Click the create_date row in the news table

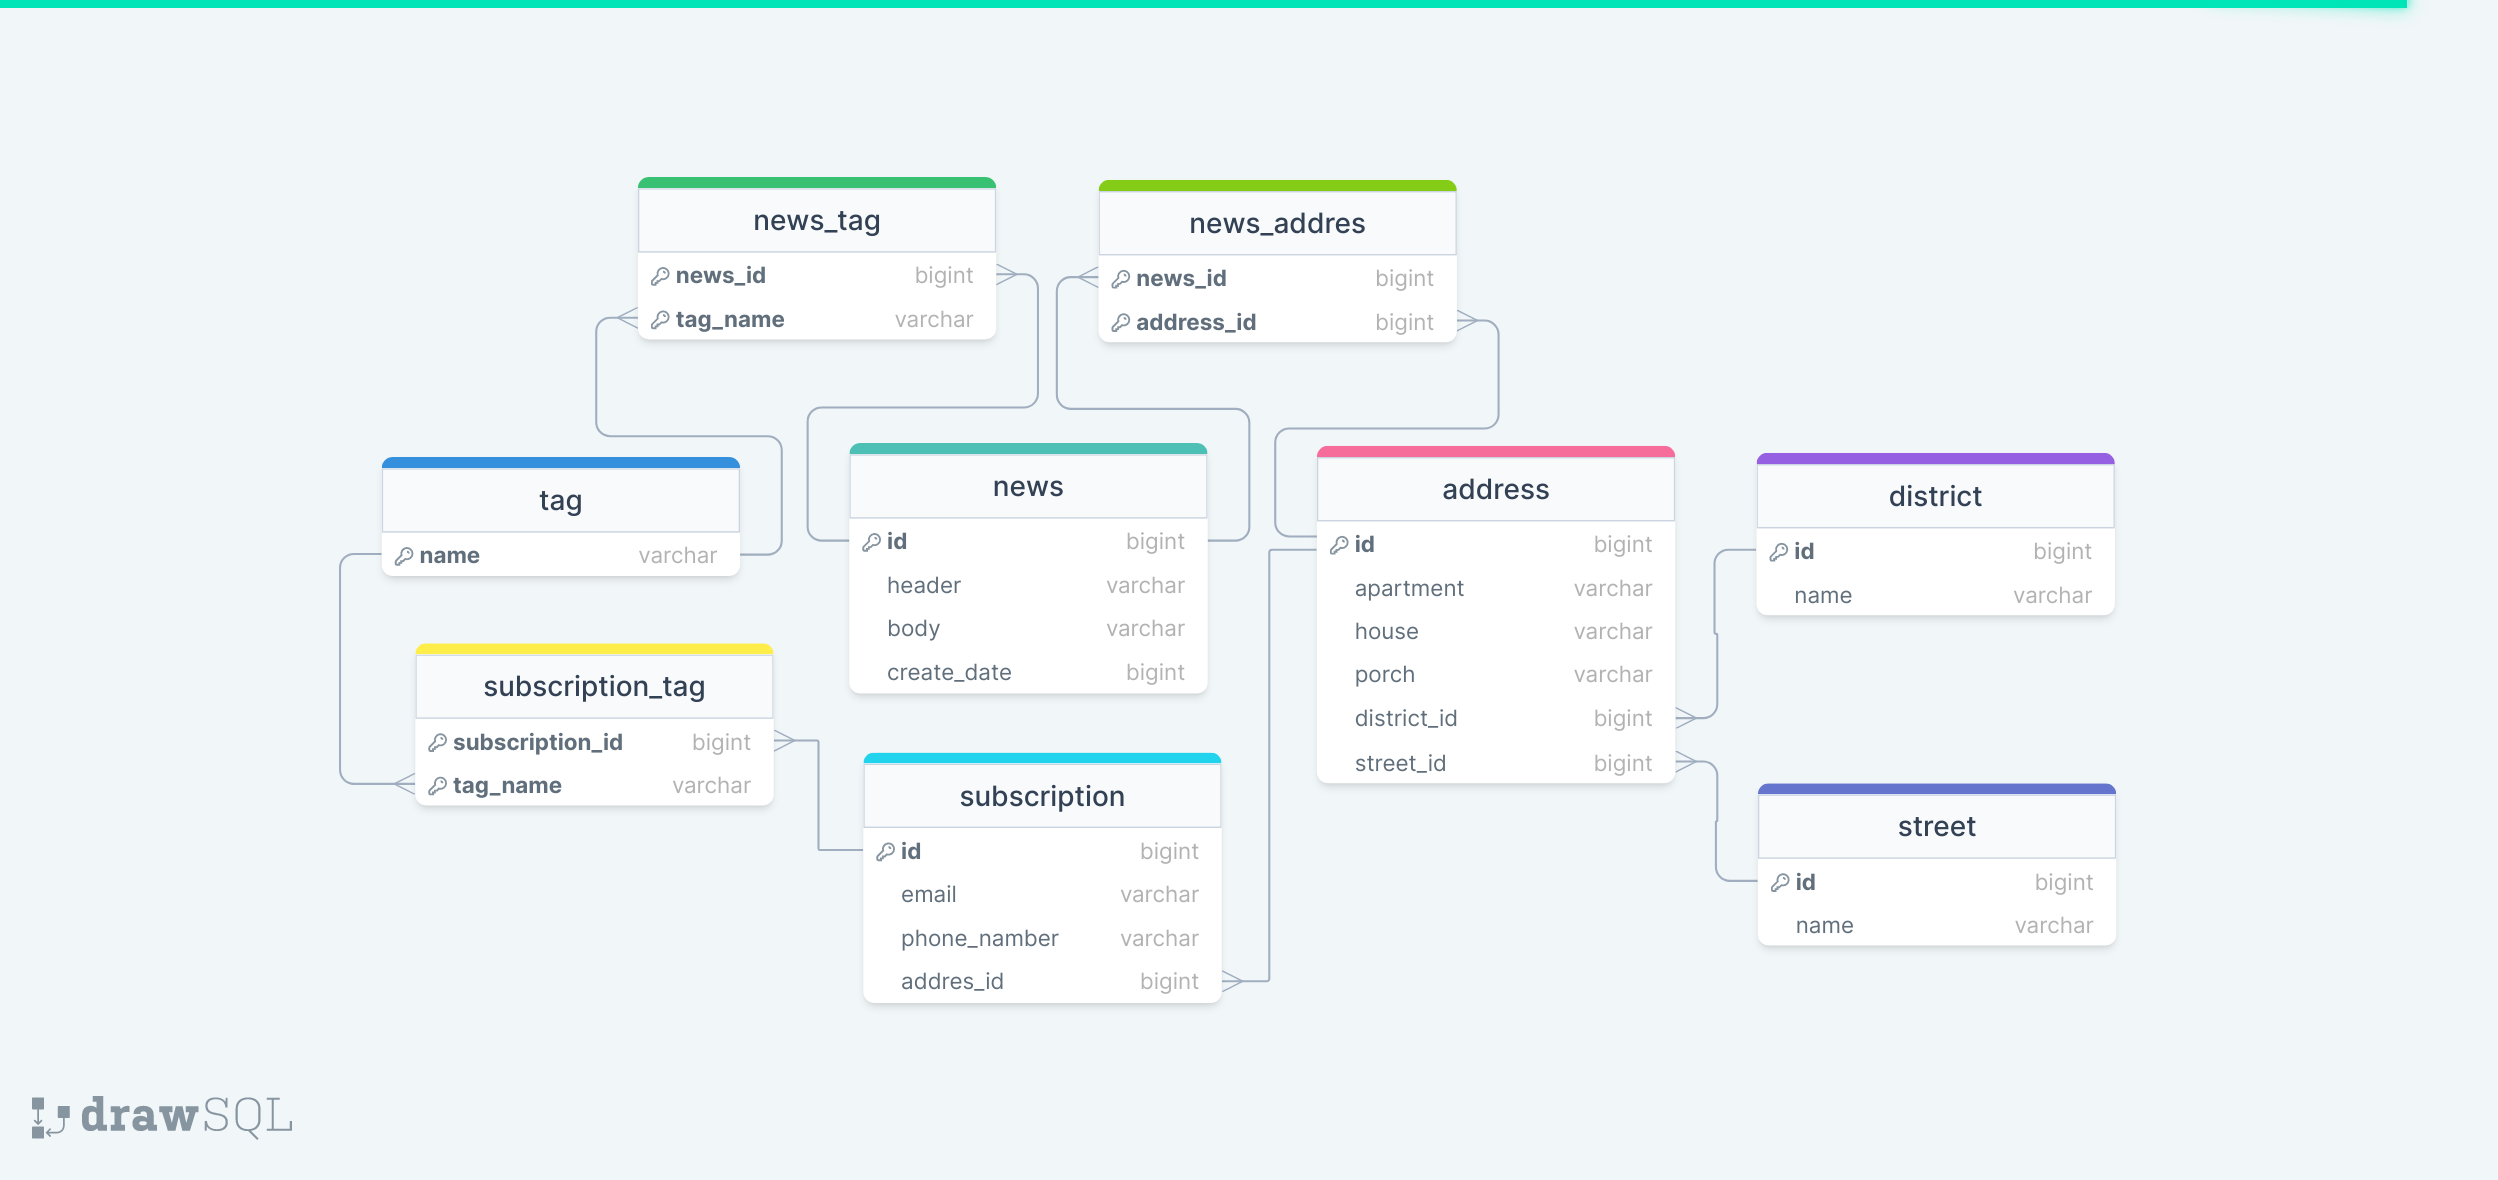[949, 672]
